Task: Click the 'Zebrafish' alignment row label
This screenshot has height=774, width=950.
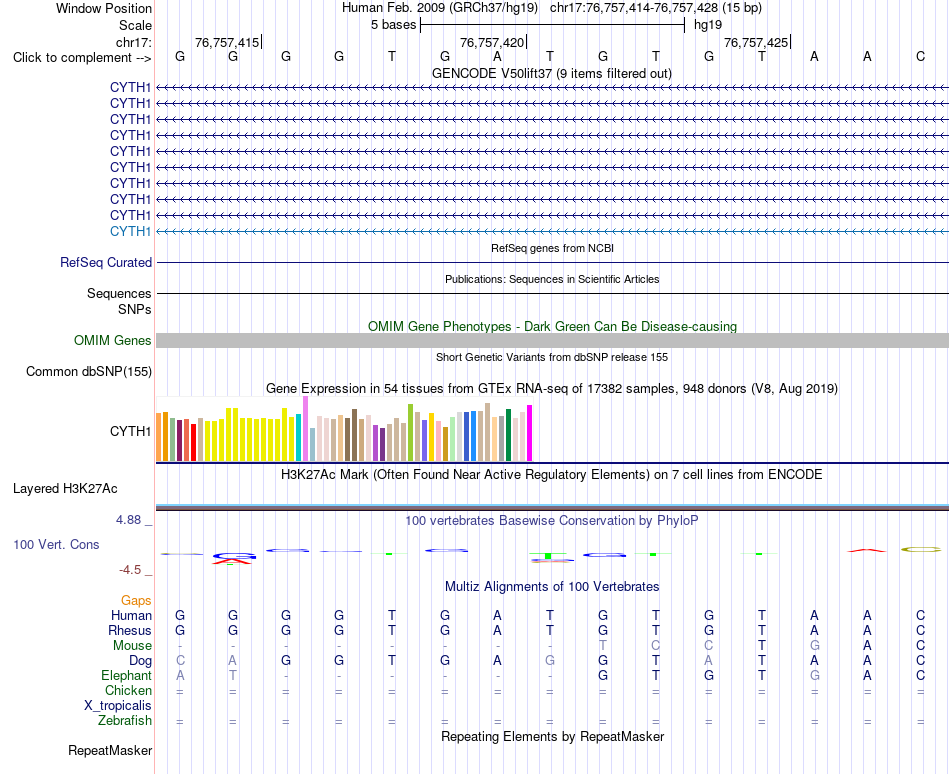Action: point(125,721)
